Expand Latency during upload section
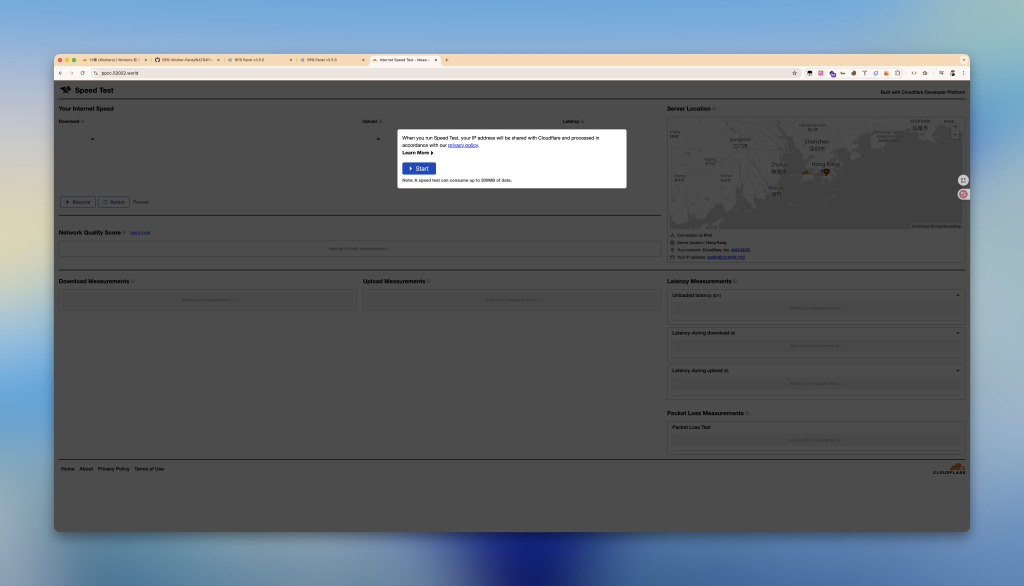 click(x=957, y=370)
